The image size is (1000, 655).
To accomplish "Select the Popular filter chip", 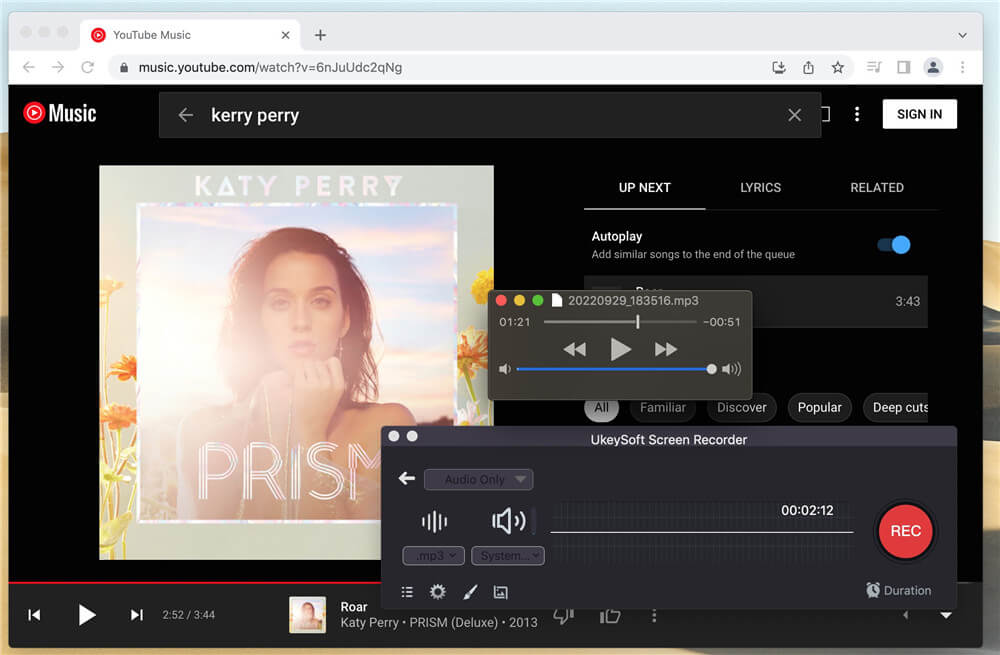I will tap(819, 407).
